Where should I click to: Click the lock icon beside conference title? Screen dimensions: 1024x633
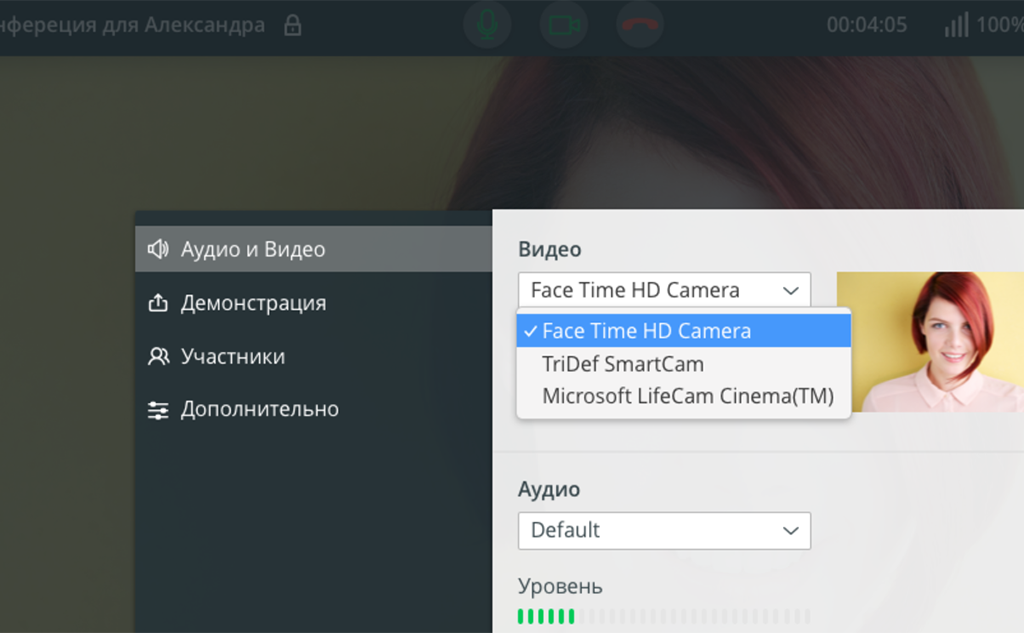[x=292, y=25]
